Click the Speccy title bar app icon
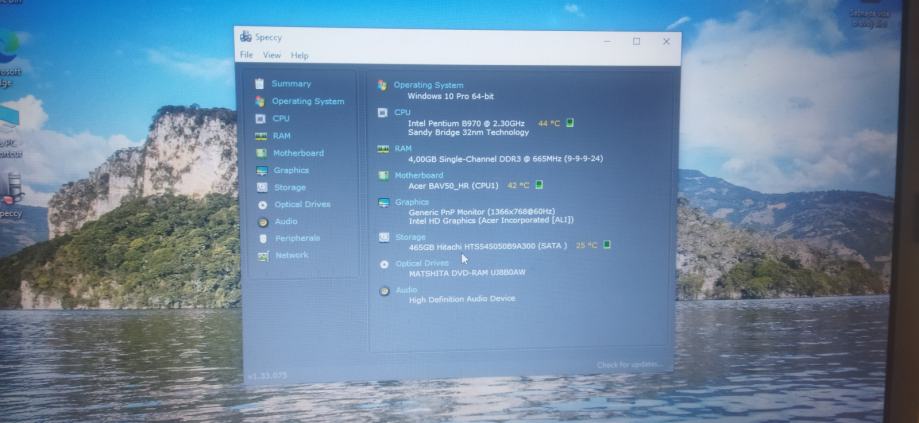Image resolution: width=919 pixels, height=423 pixels. [x=246, y=37]
